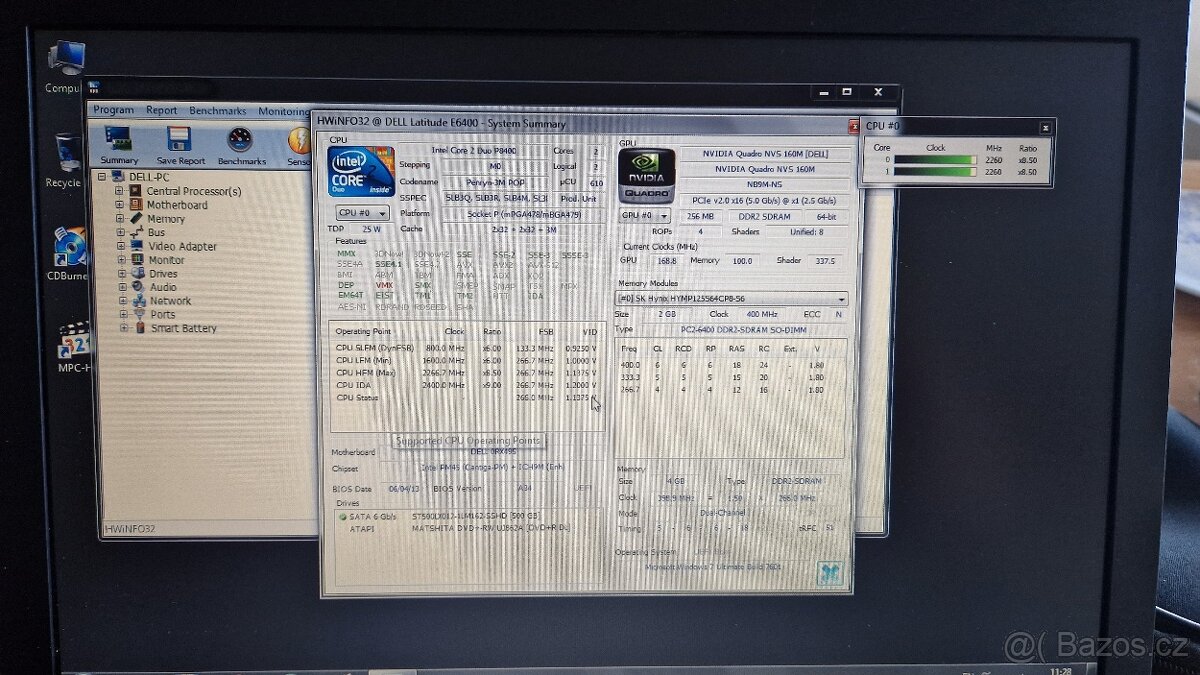Expand the Central Processor(s) tree node
Viewport: 1200px width, 675px height.
pyautogui.click(x=119, y=190)
